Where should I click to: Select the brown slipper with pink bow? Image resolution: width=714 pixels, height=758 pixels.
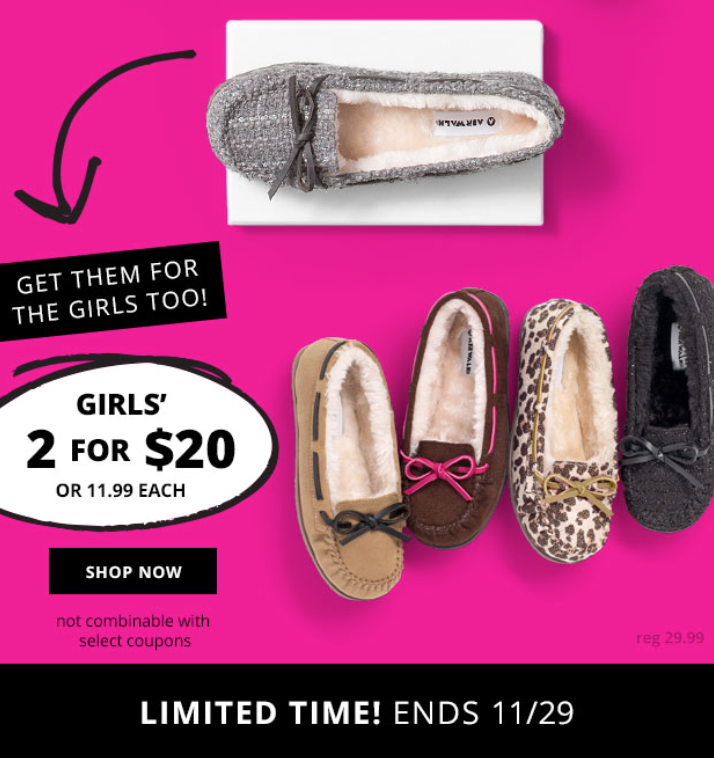[x=454, y=417]
